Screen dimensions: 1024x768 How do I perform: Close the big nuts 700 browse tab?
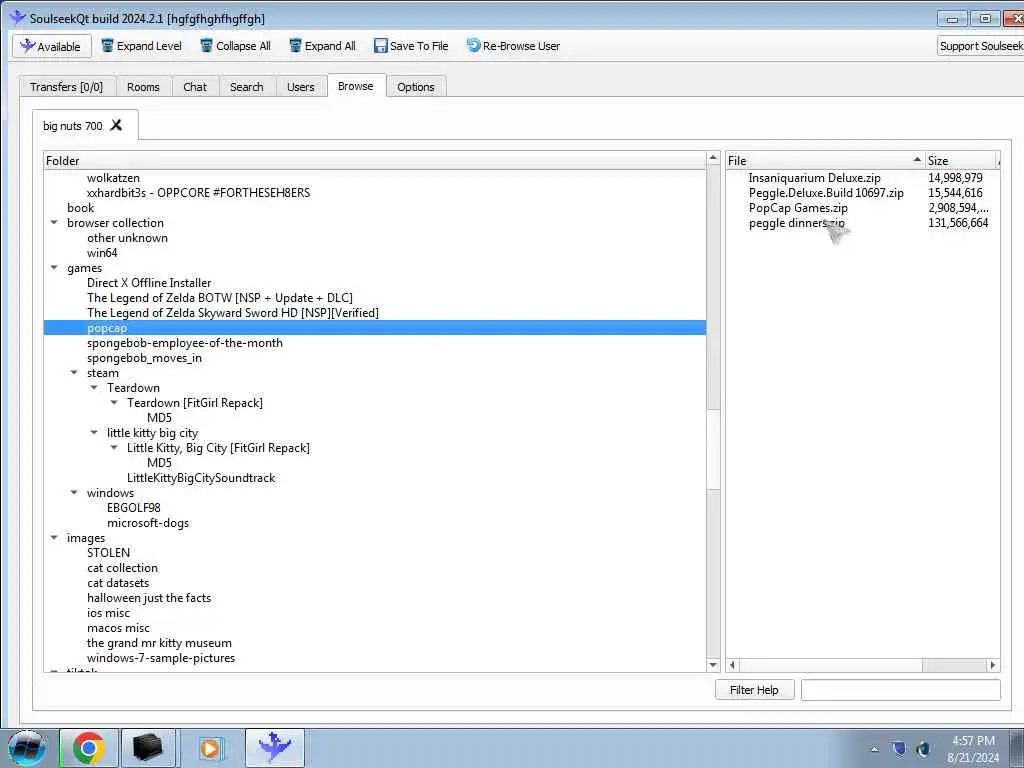click(x=116, y=125)
